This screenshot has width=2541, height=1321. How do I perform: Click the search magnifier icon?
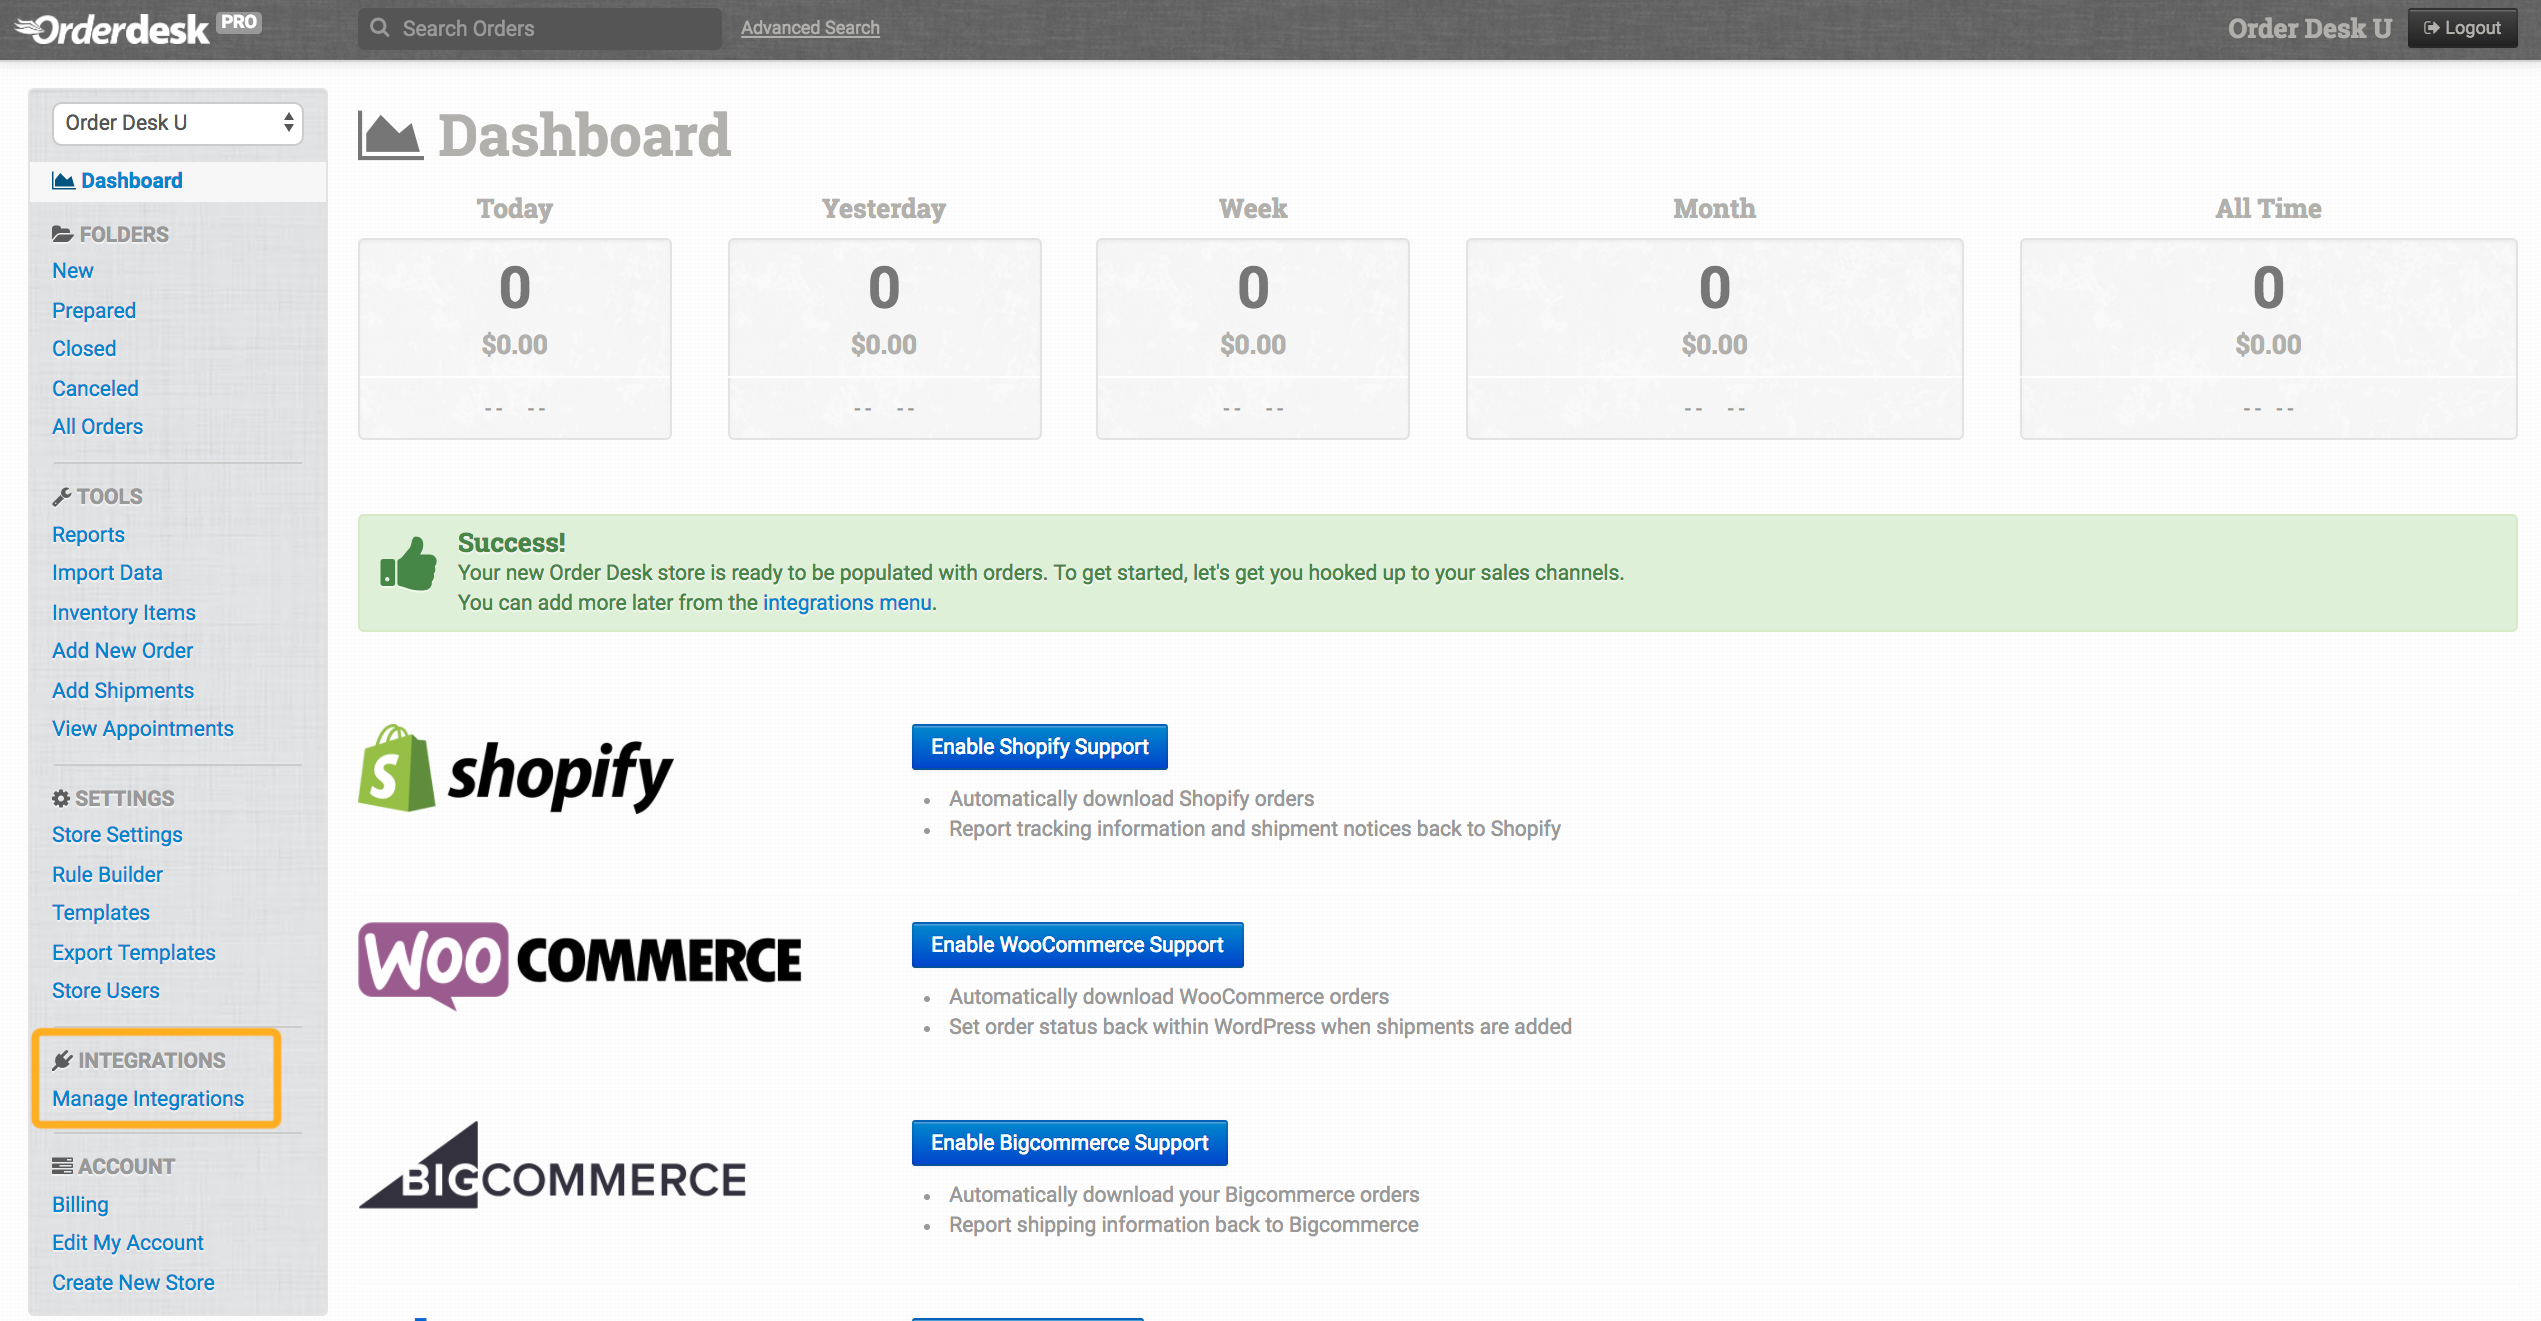[380, 28]
